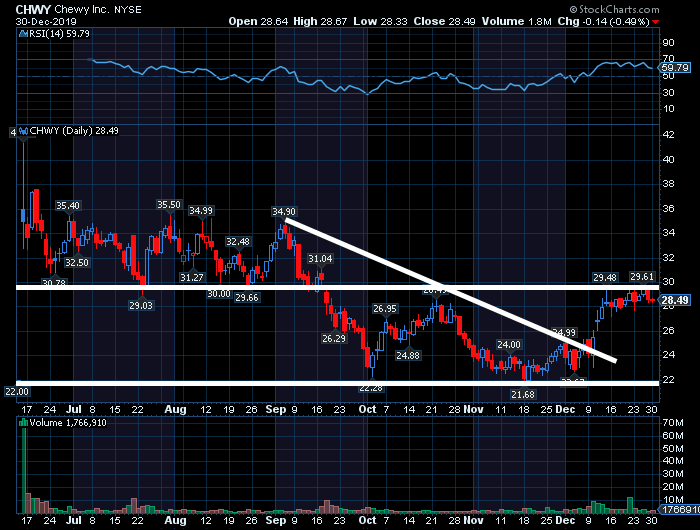Click the Chg -0.14 (-0.49%) value
This screenshot has width=700, height=530.
click(603, 21)
